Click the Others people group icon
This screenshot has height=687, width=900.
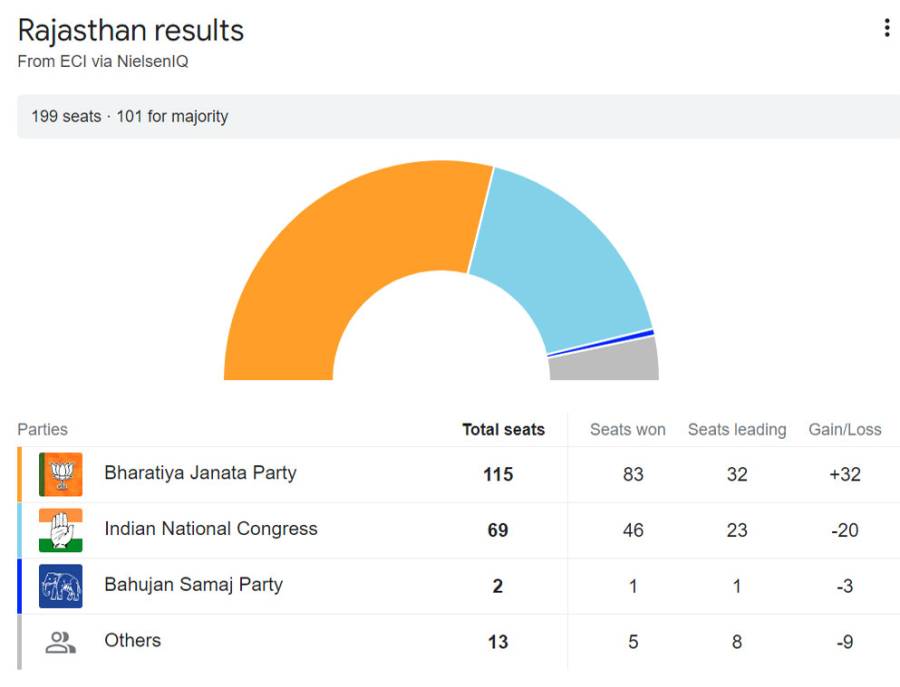click(60, 642)
